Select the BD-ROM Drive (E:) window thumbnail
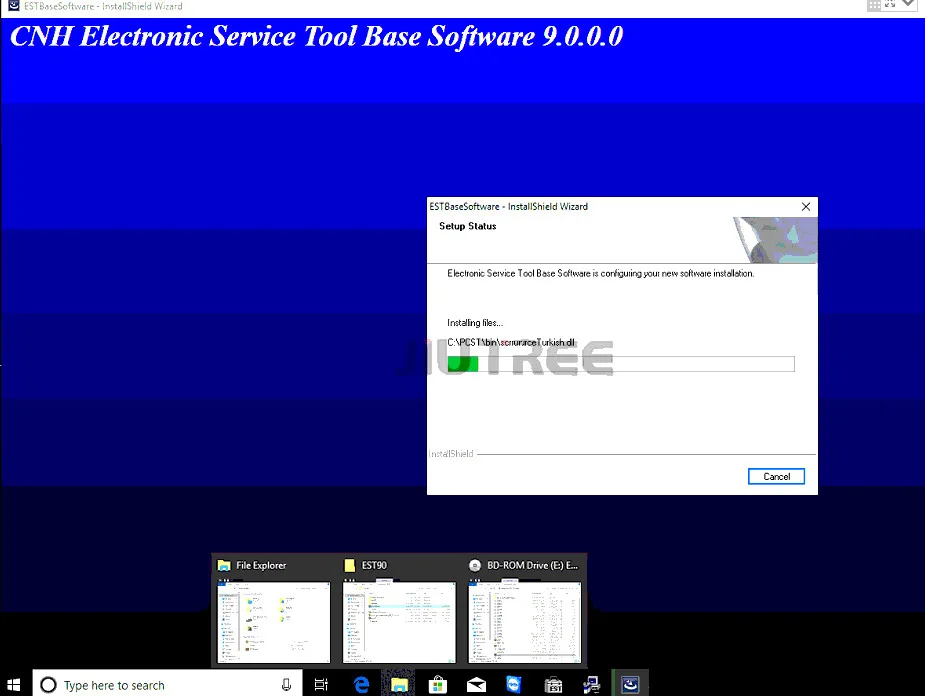Image resolution: width=925 pixels, height=696 pixels. tap(524, 622)
